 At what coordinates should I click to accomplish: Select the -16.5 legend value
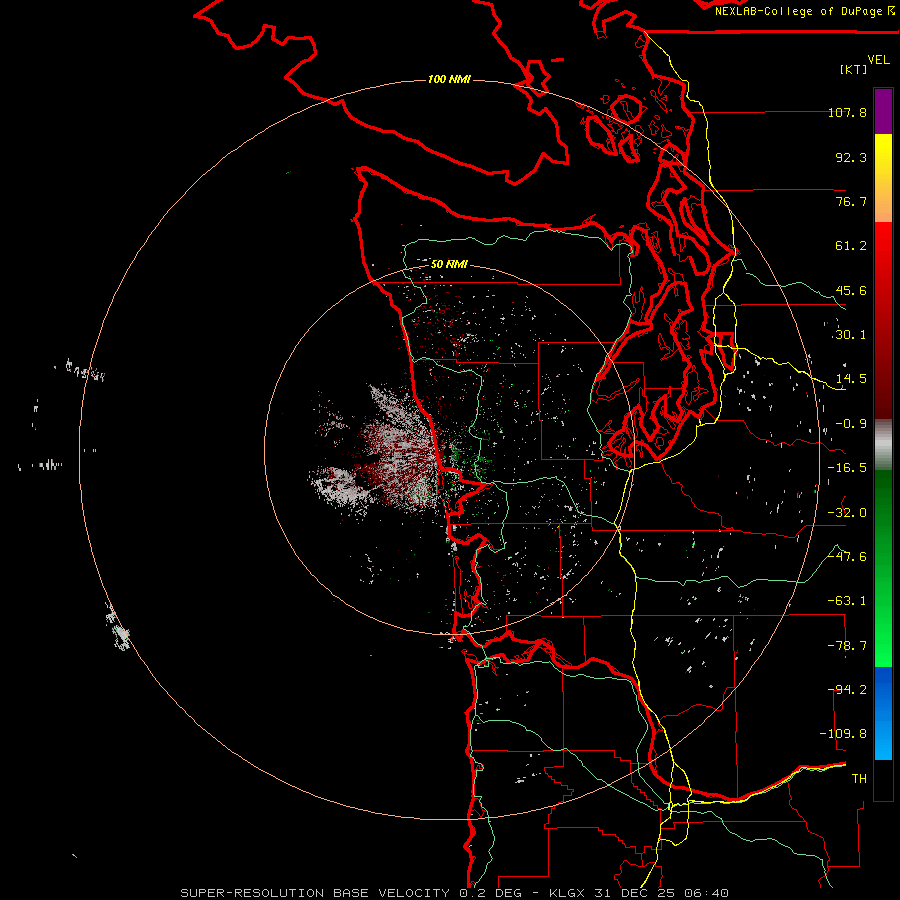[847, 468]
